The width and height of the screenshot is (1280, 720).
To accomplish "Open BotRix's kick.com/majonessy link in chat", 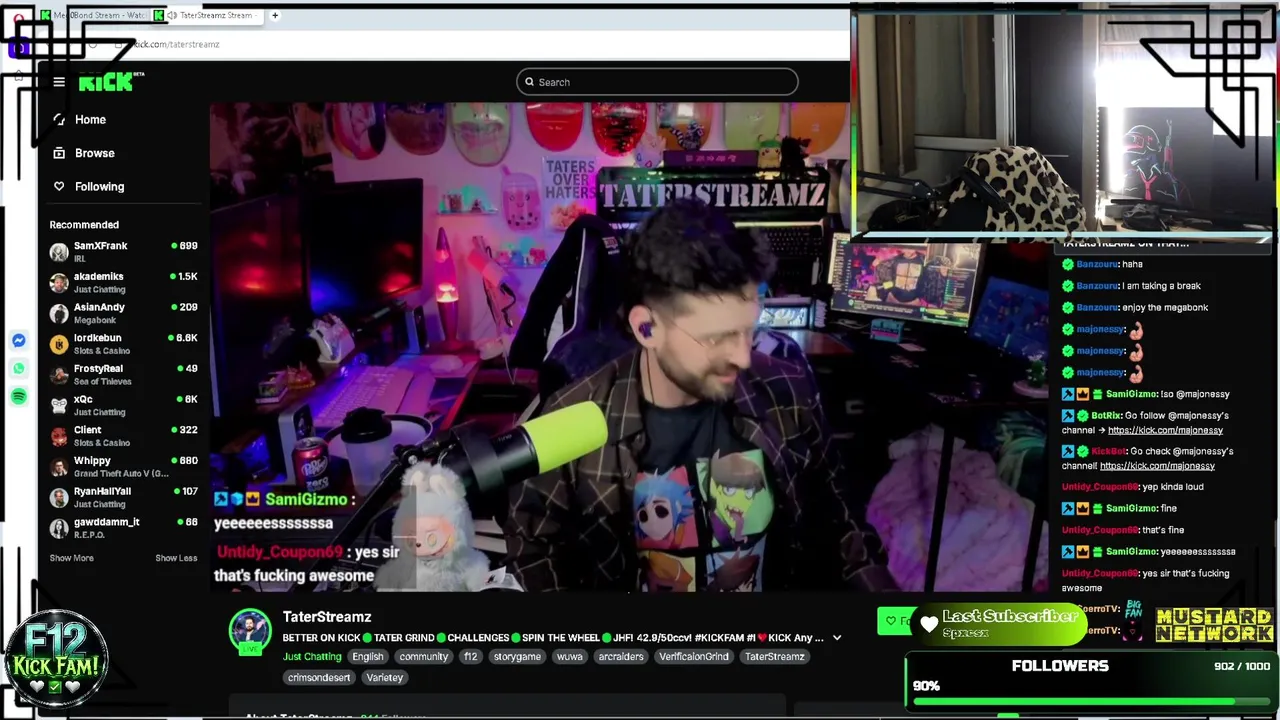I will 1165,430.
